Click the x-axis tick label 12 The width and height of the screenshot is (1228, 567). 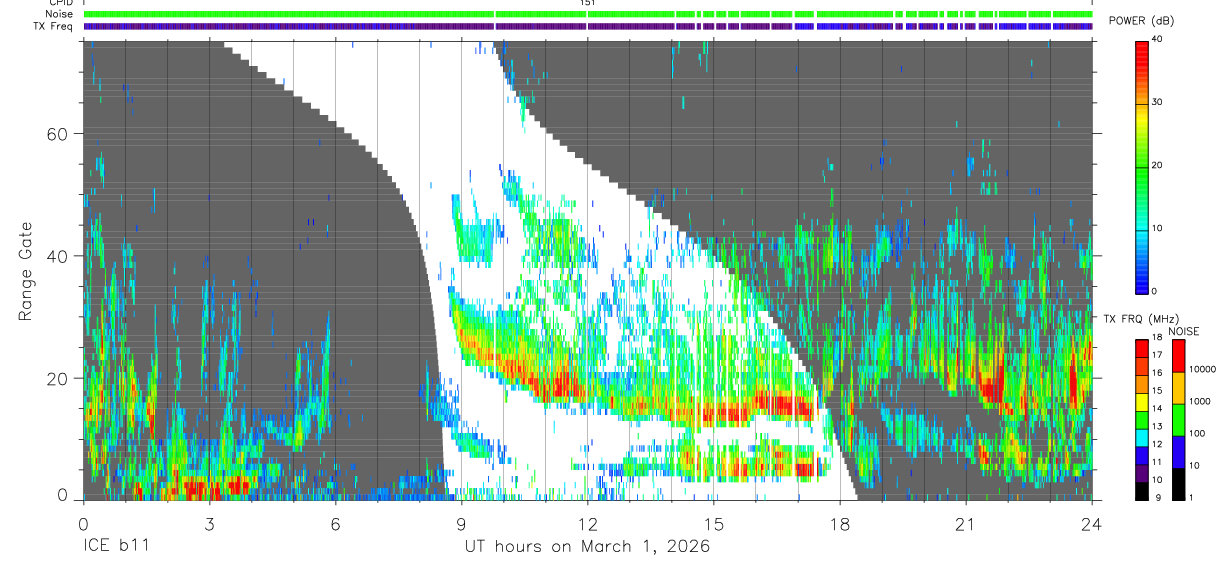point(588,523)
